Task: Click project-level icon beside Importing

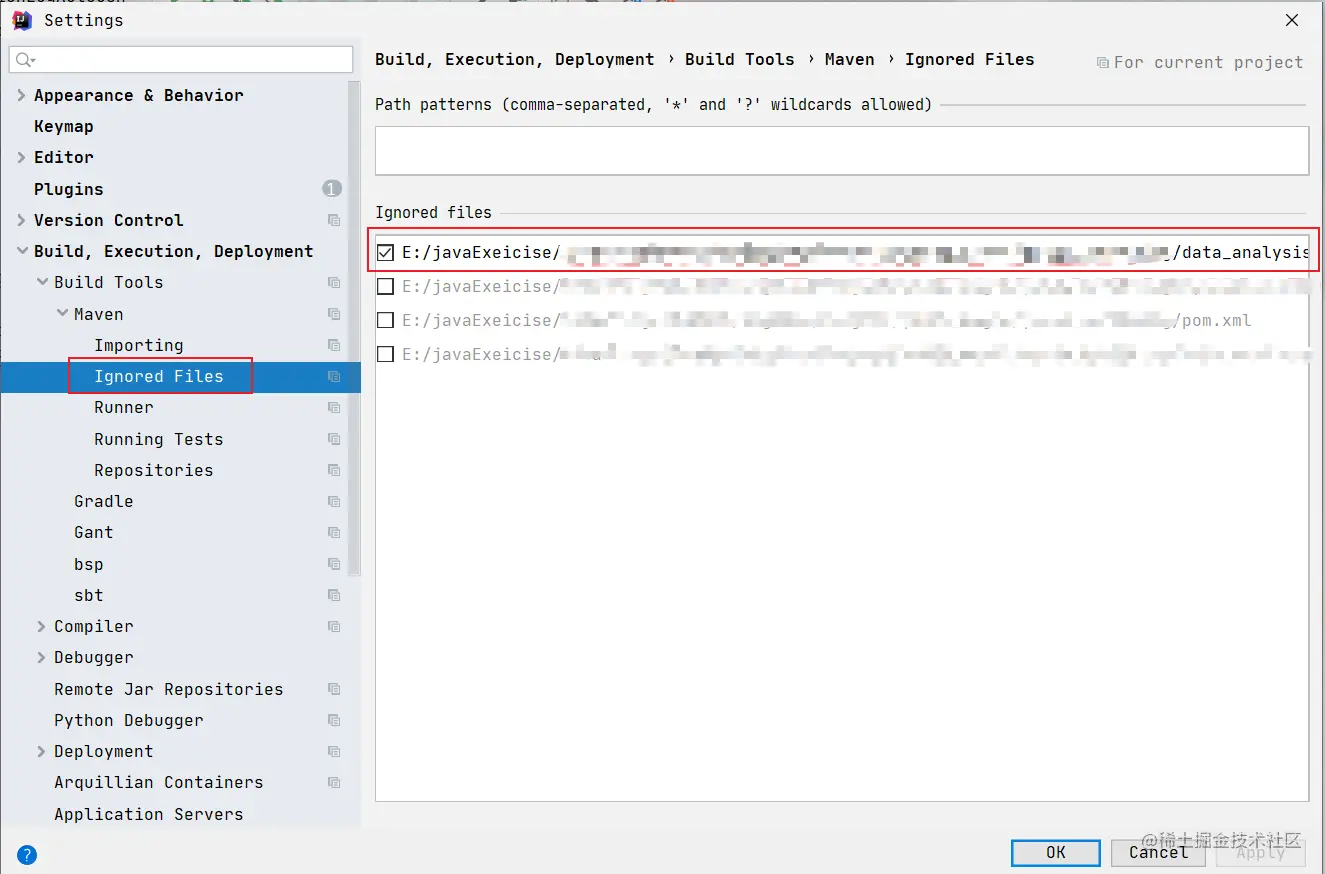Action: point(334,345)
